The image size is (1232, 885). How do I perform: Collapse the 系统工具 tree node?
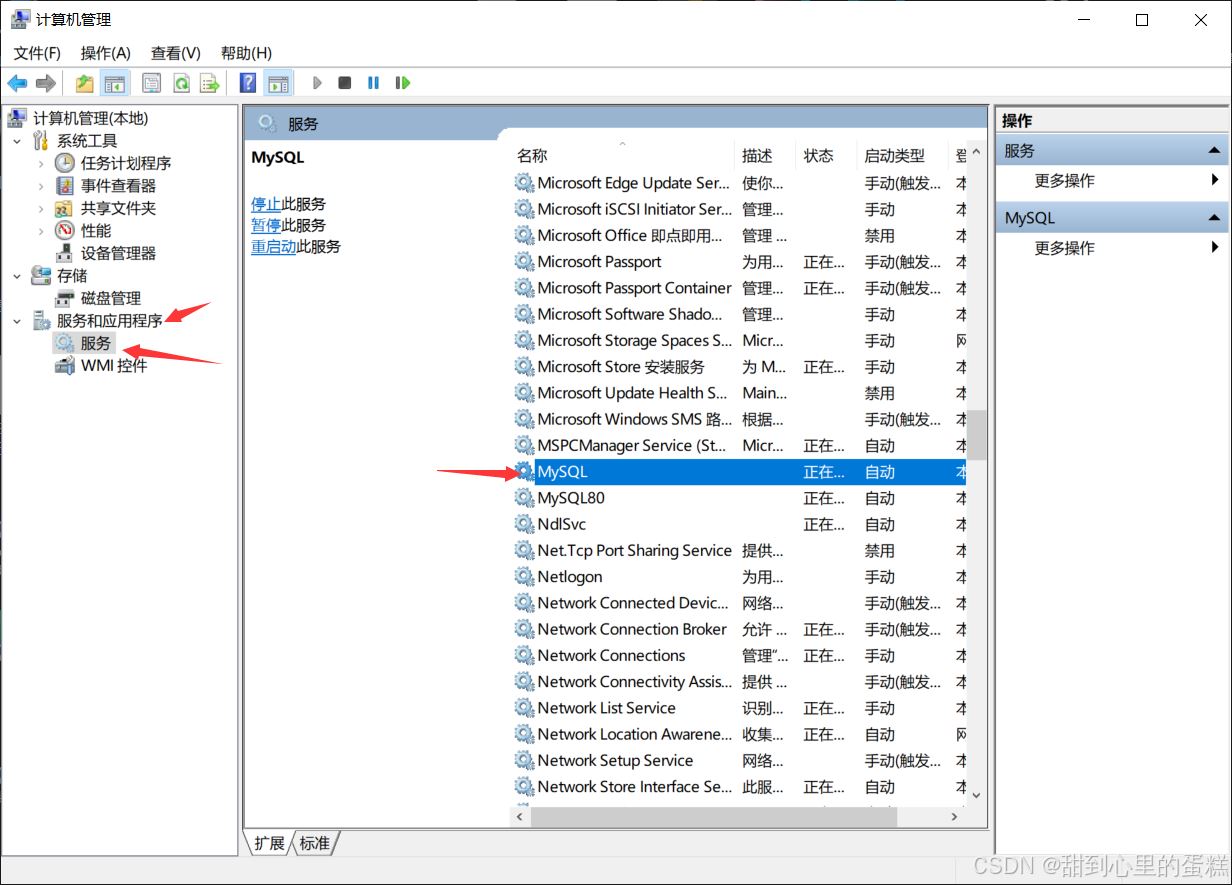17,141
